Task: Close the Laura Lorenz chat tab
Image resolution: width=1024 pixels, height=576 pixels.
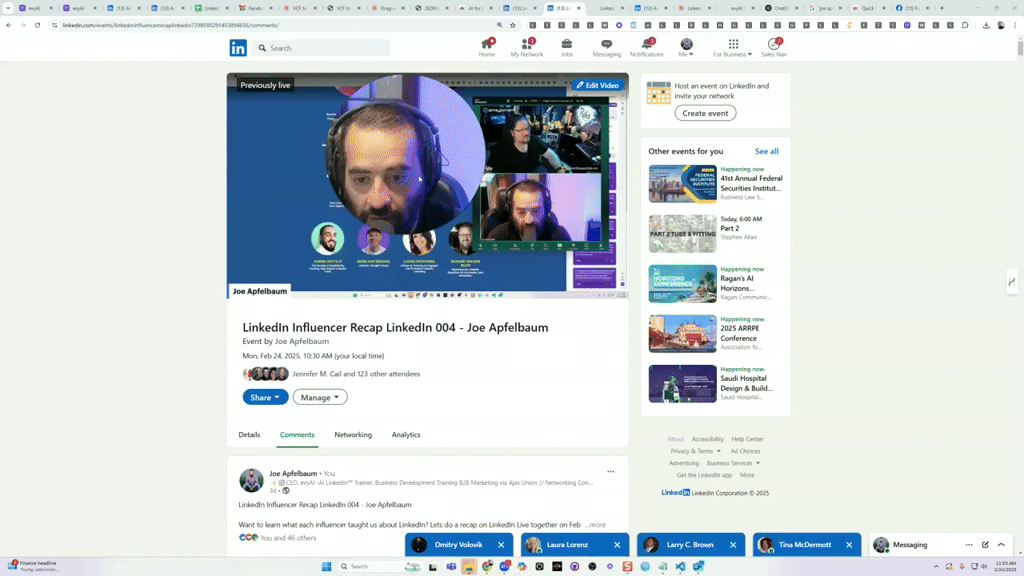Action: tap(617, 545)
